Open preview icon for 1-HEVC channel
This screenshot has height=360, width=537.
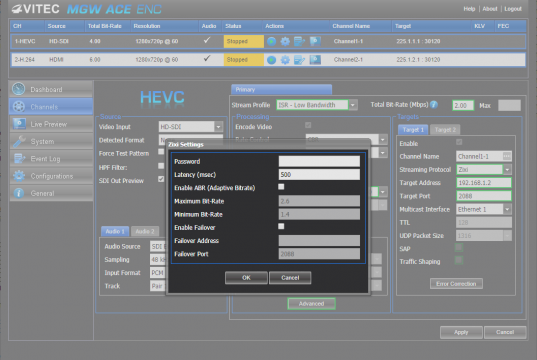coord(315,41)
